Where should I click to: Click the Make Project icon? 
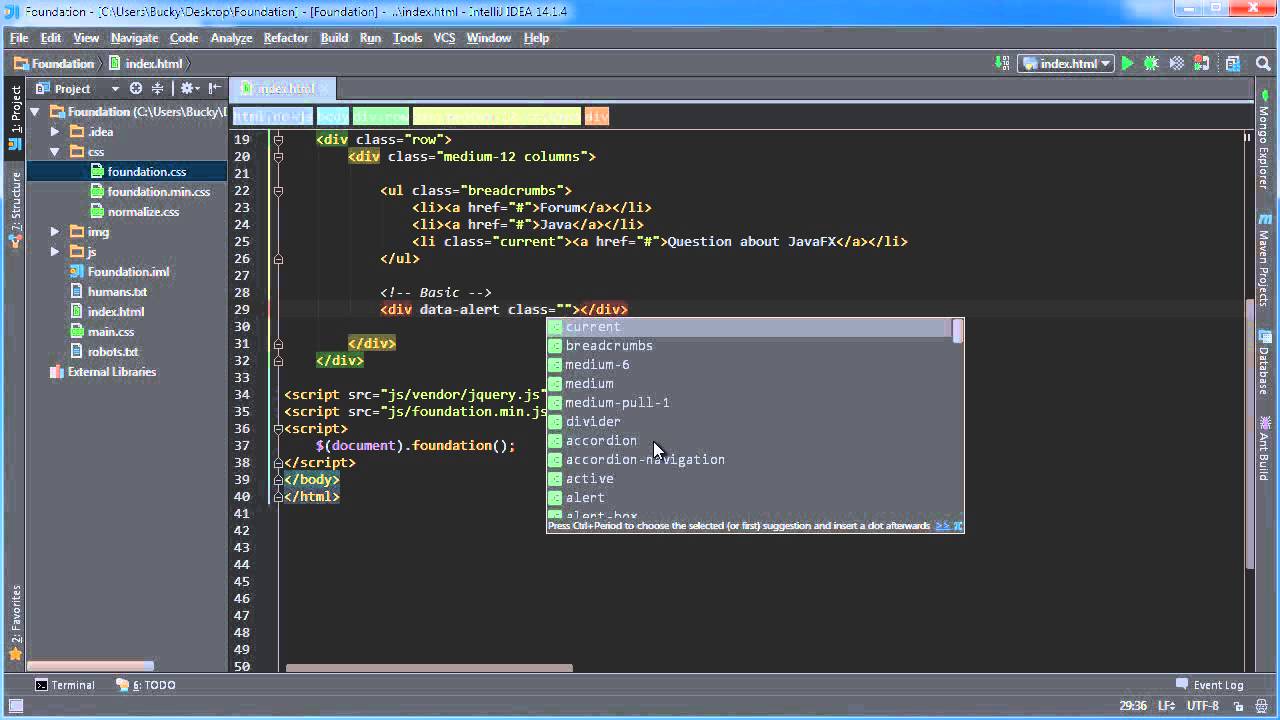coord(1003,63)
